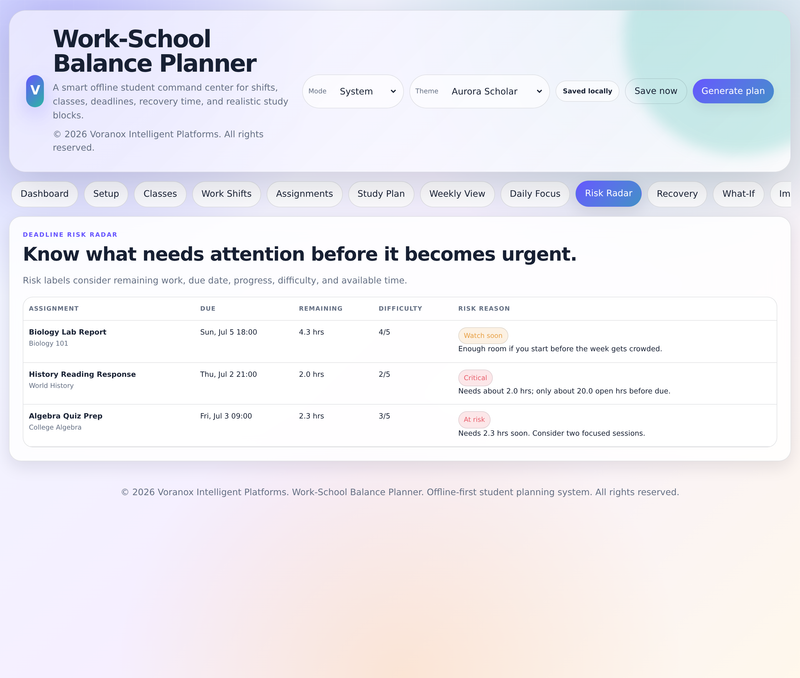Go to the Recovery tab
Screen dimensions: 800x678
[x=677, y=194]
